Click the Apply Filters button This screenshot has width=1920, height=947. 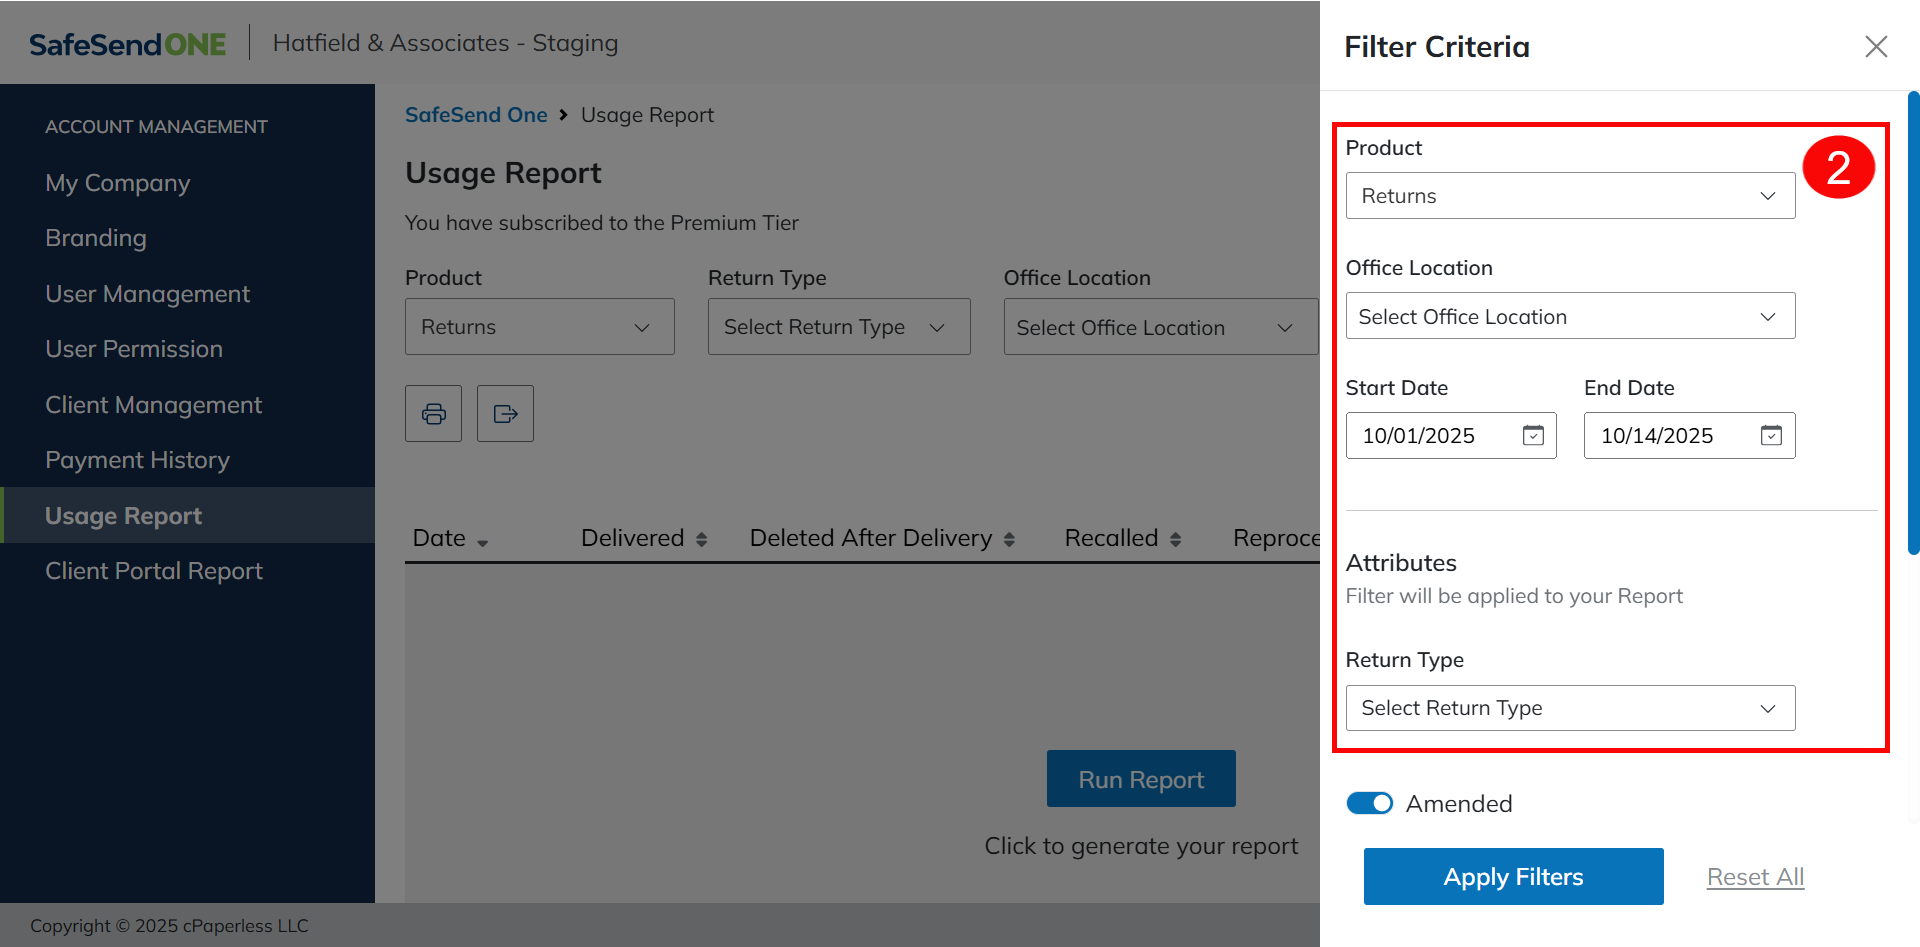[x=1513, y=877]
